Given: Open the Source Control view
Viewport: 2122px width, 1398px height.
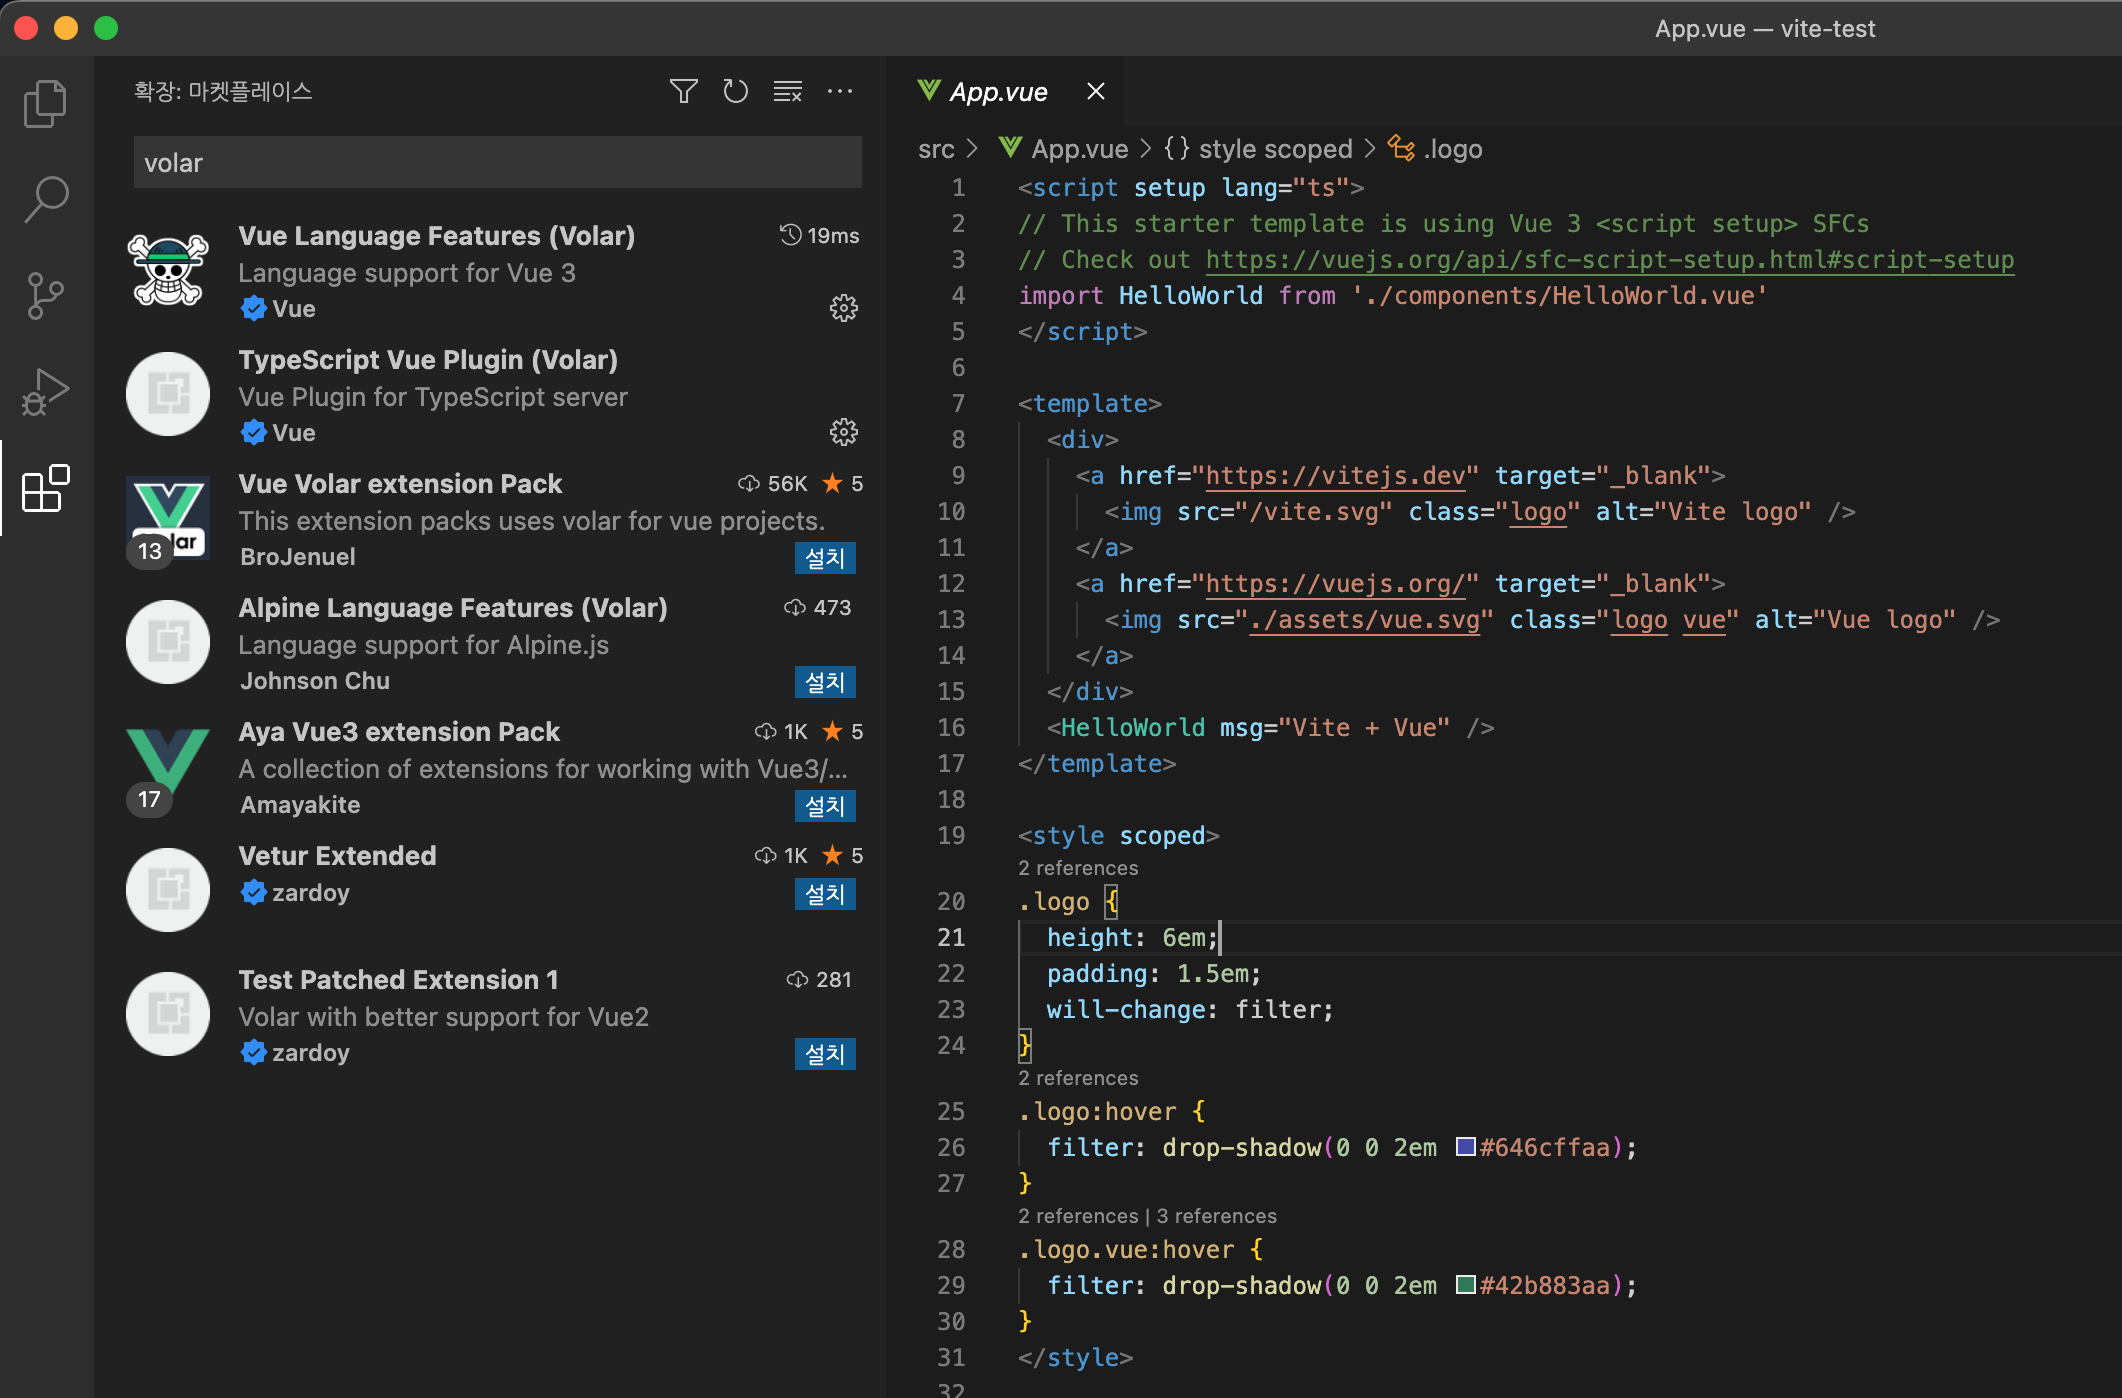Looking at the screenshot, I should pos(45,296).
